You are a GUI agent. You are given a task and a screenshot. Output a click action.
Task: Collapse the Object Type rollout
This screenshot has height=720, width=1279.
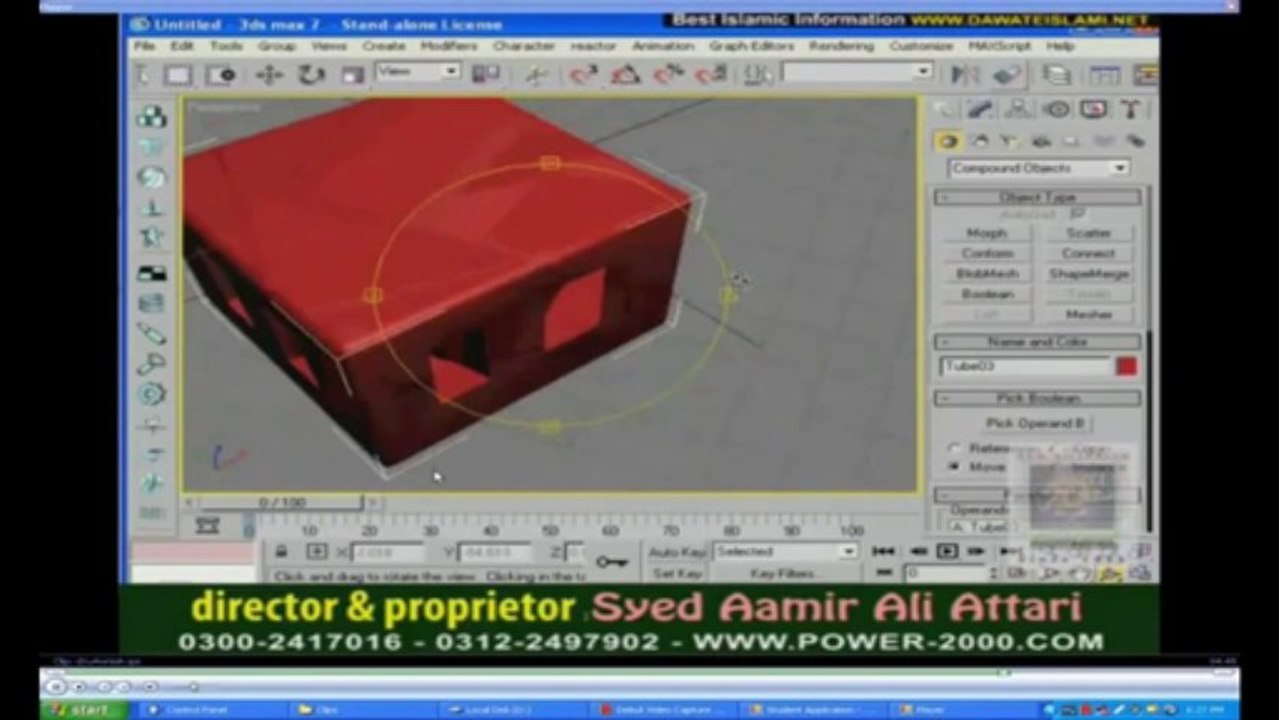point(1038,197)
